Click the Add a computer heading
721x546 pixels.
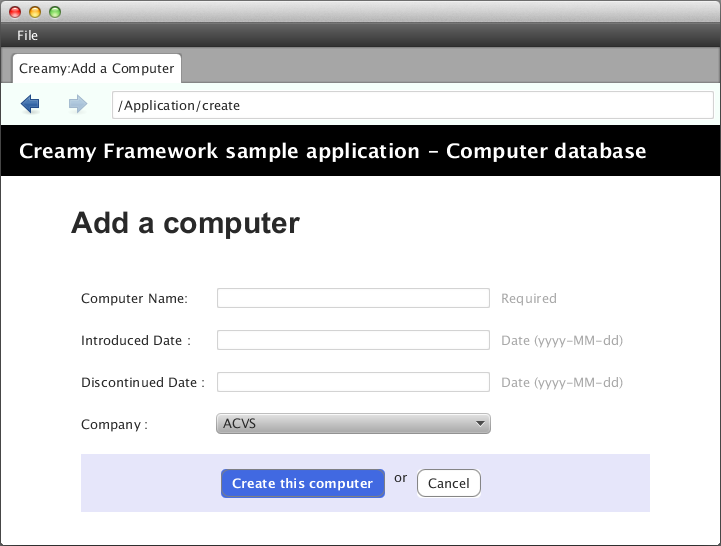click(x=185, y=222)
